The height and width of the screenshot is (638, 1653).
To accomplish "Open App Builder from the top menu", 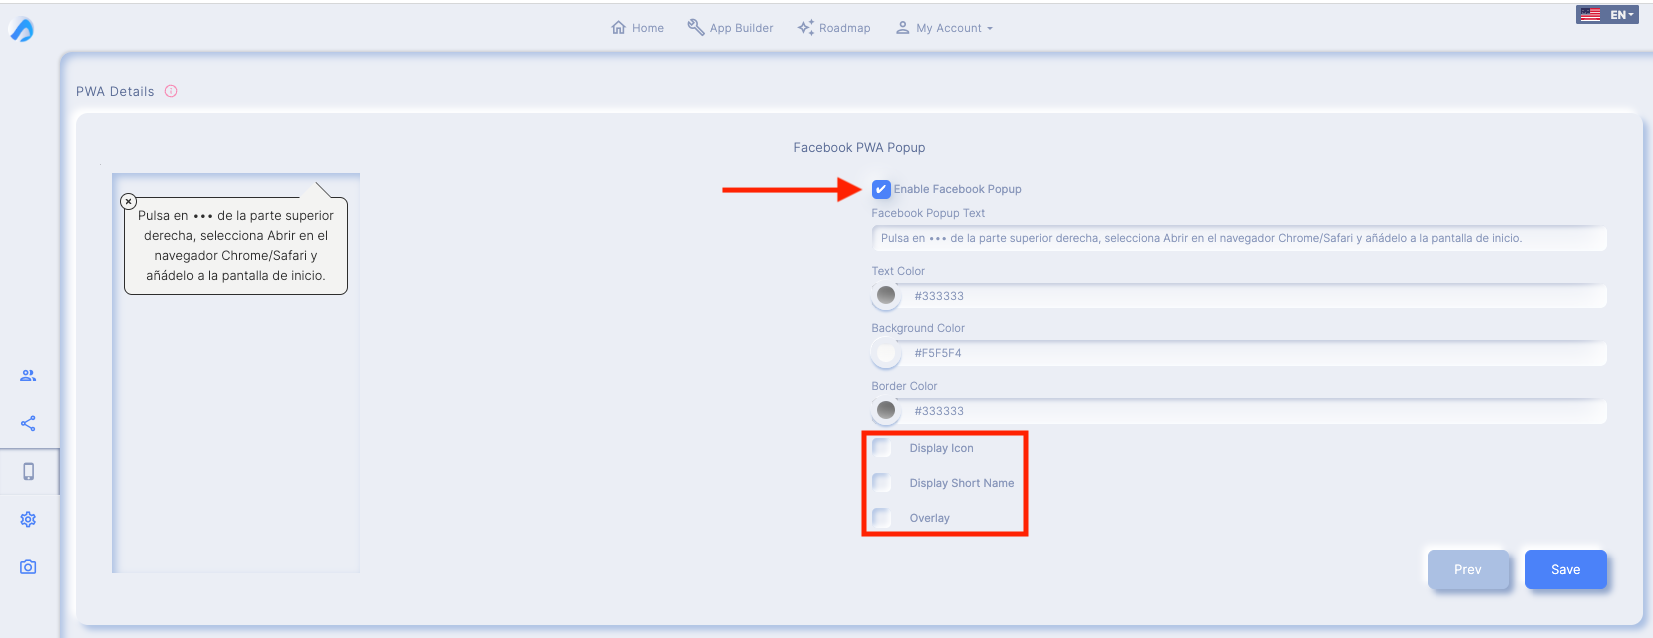I will tap(742, 28).
